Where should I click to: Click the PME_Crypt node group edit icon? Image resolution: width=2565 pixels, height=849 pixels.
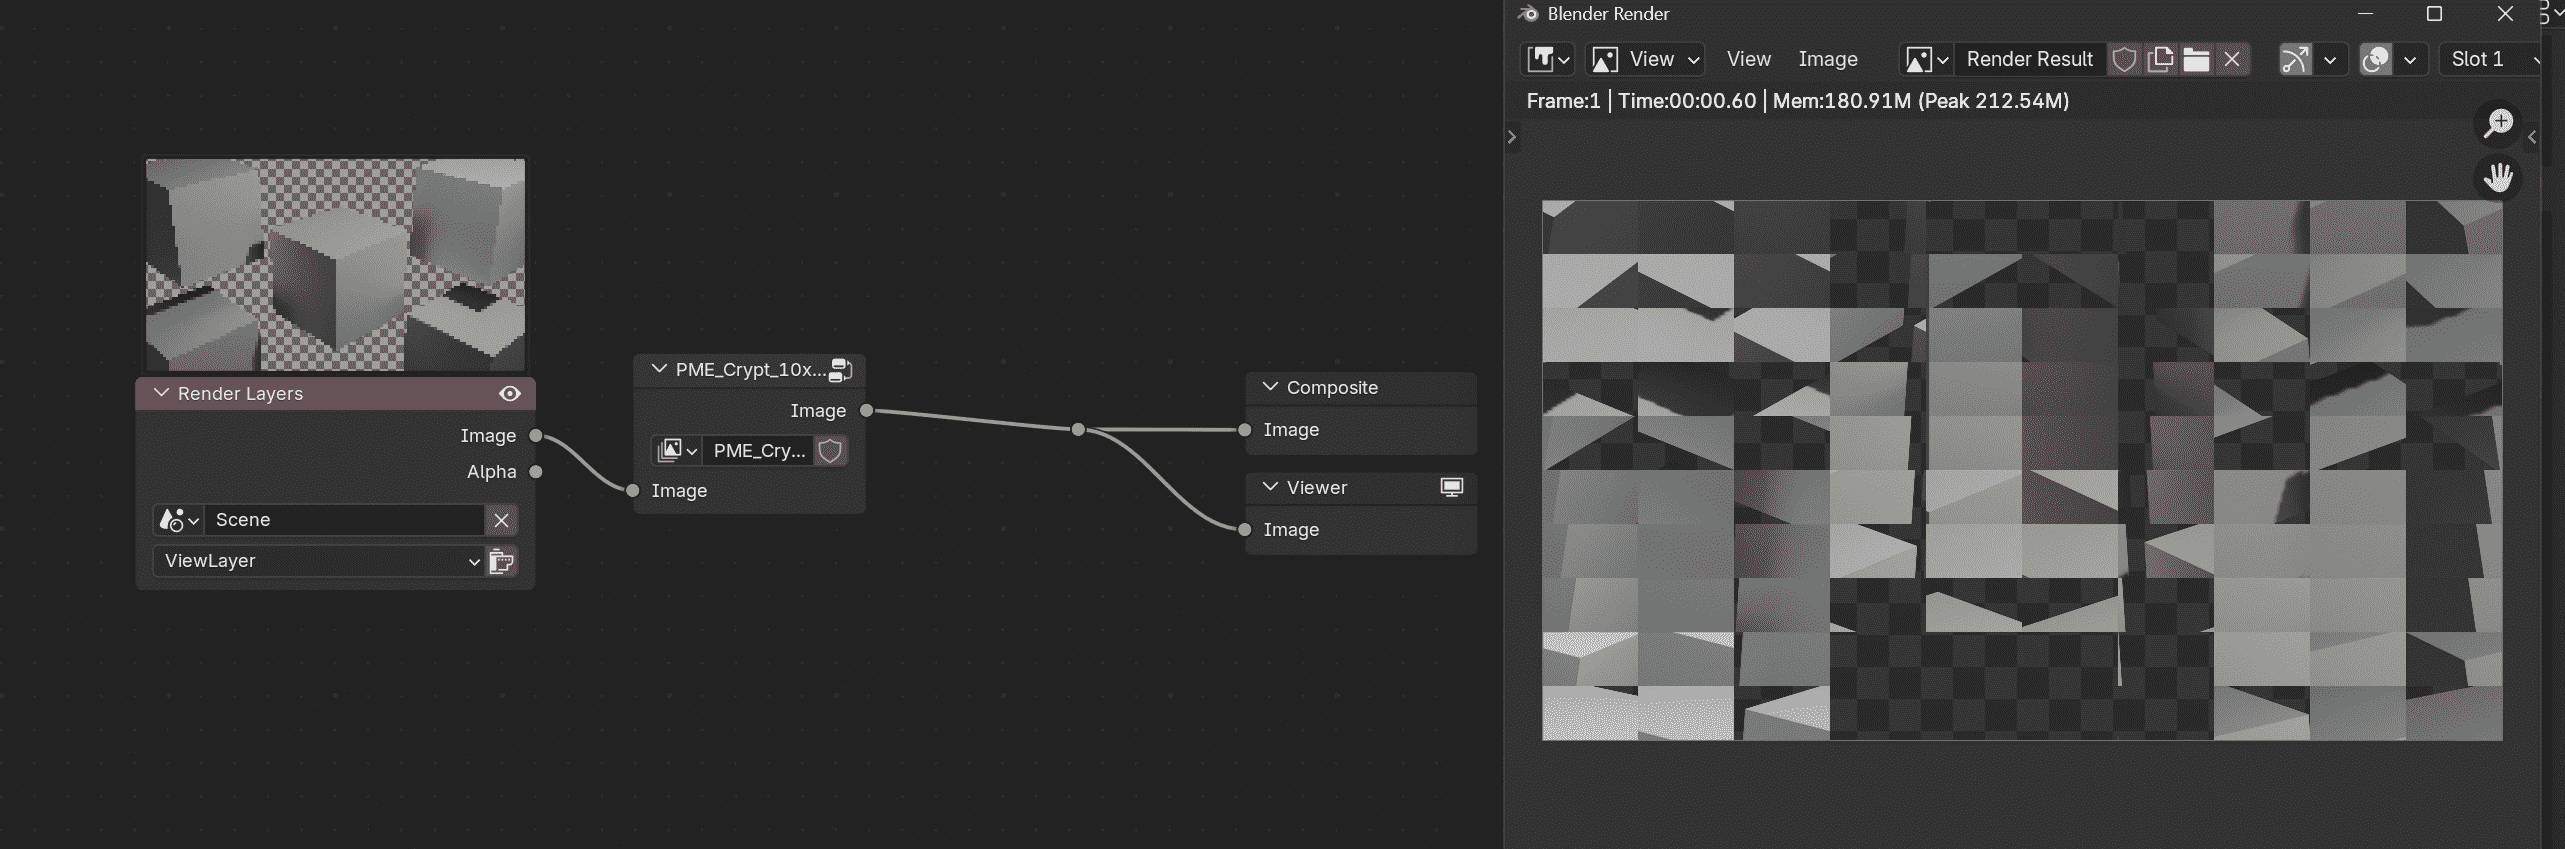(841, 370)
